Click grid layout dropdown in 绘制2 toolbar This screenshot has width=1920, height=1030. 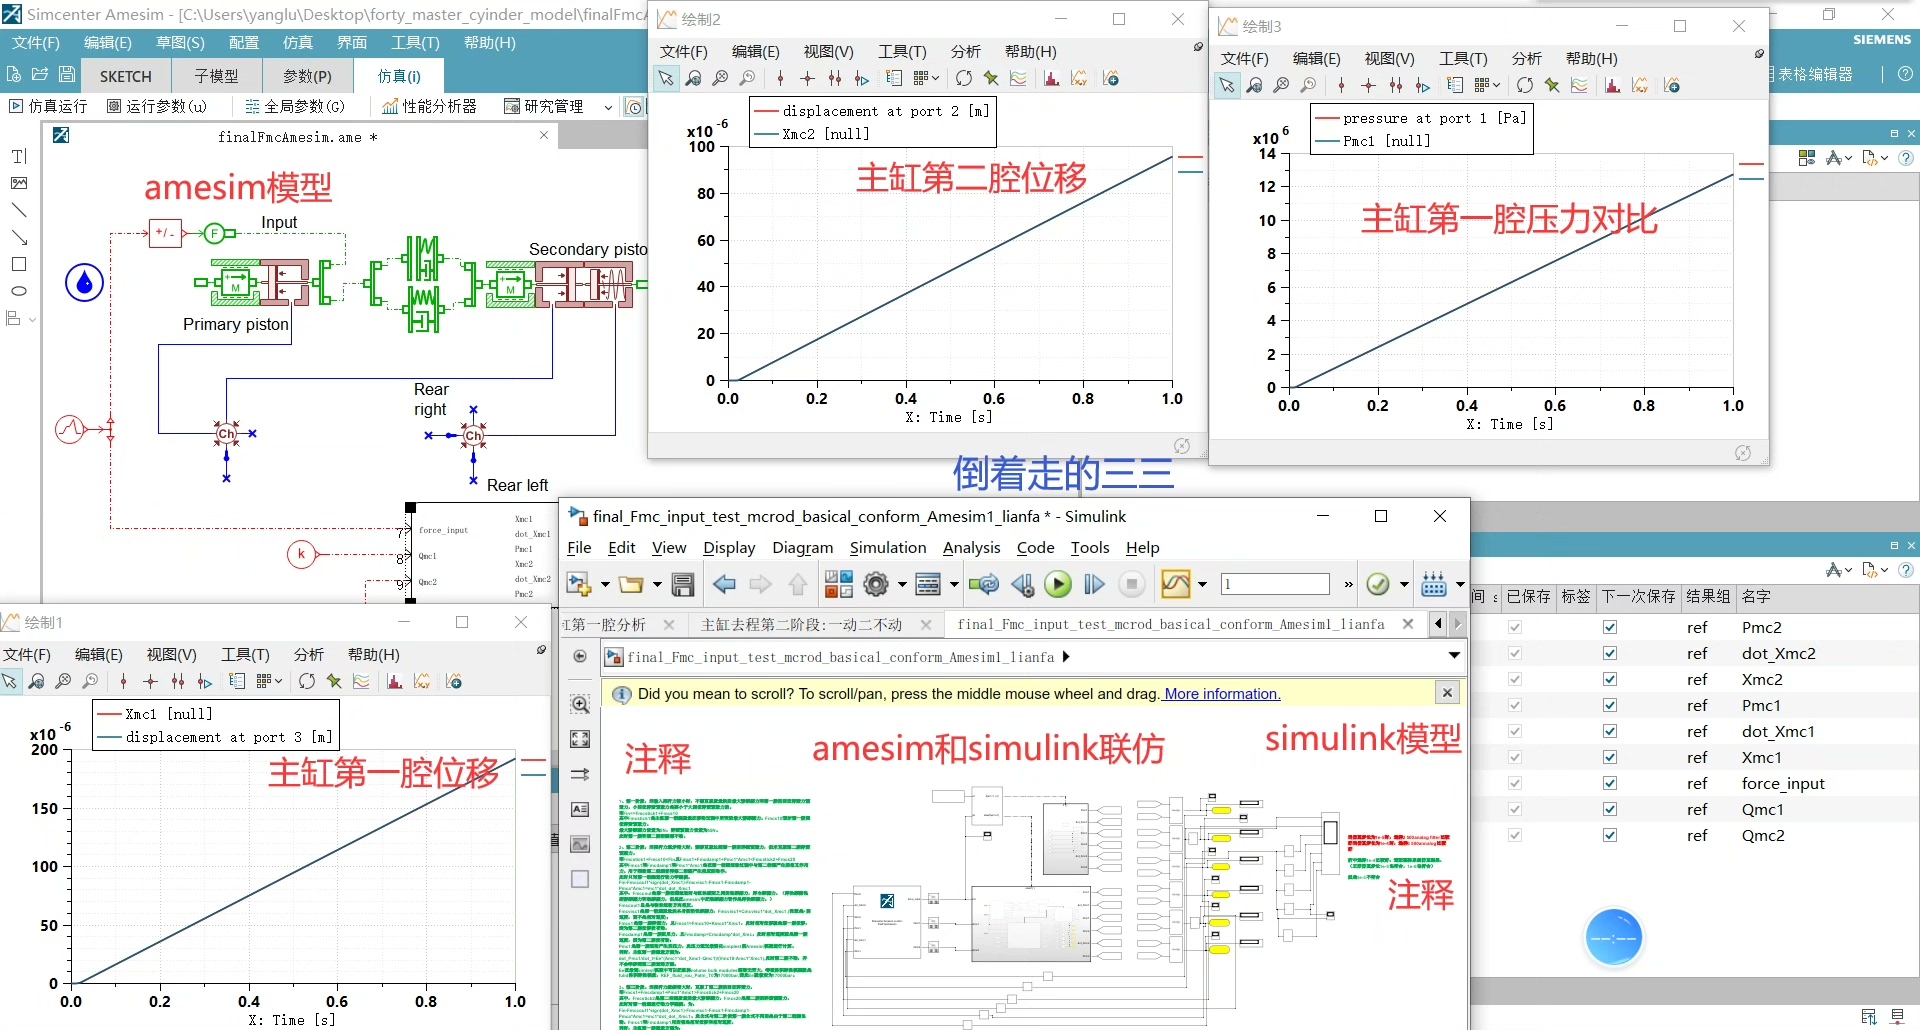926,78
